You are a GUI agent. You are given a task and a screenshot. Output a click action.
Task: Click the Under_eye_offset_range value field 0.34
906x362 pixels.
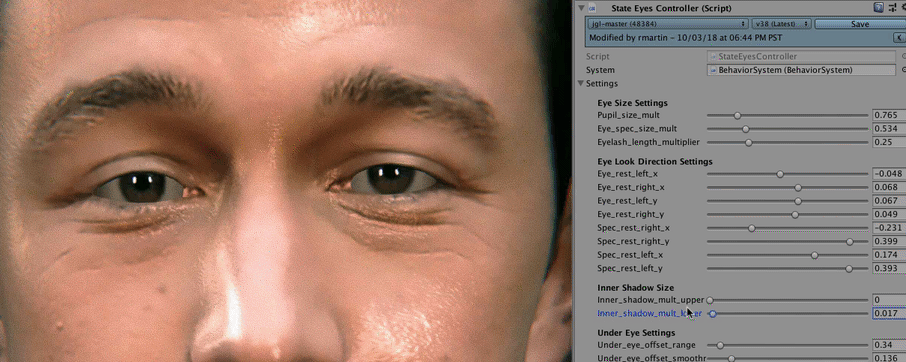point(889,345)
